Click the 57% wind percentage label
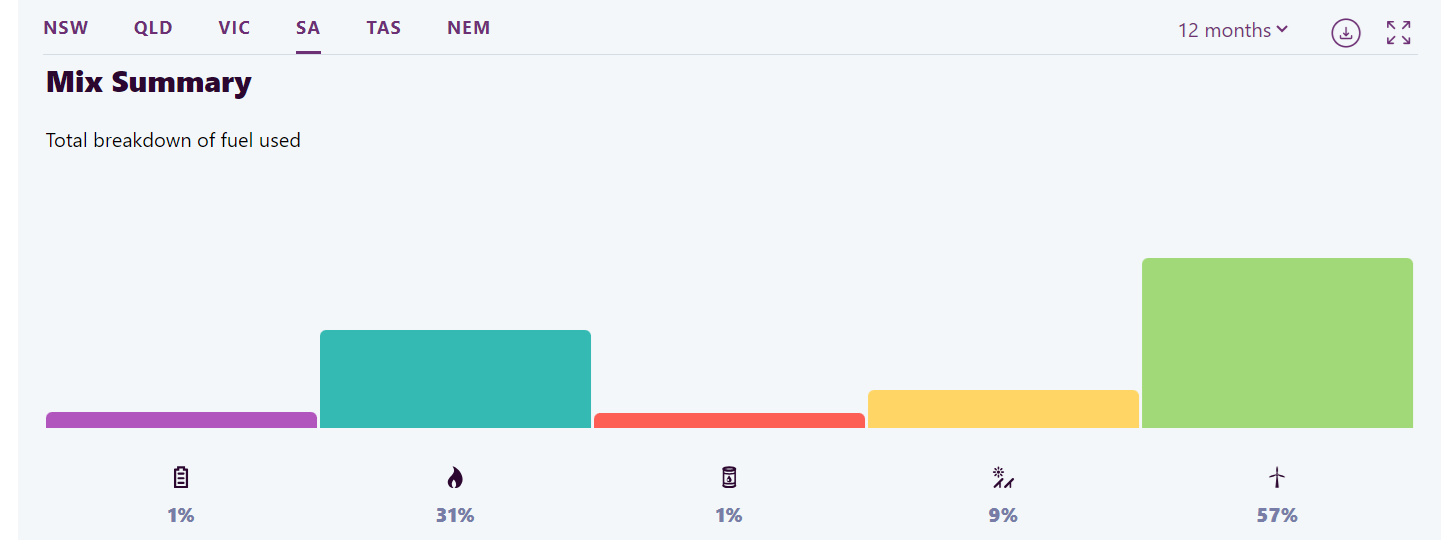This screenshot has width=1441, height=540. coord(1277,516)
